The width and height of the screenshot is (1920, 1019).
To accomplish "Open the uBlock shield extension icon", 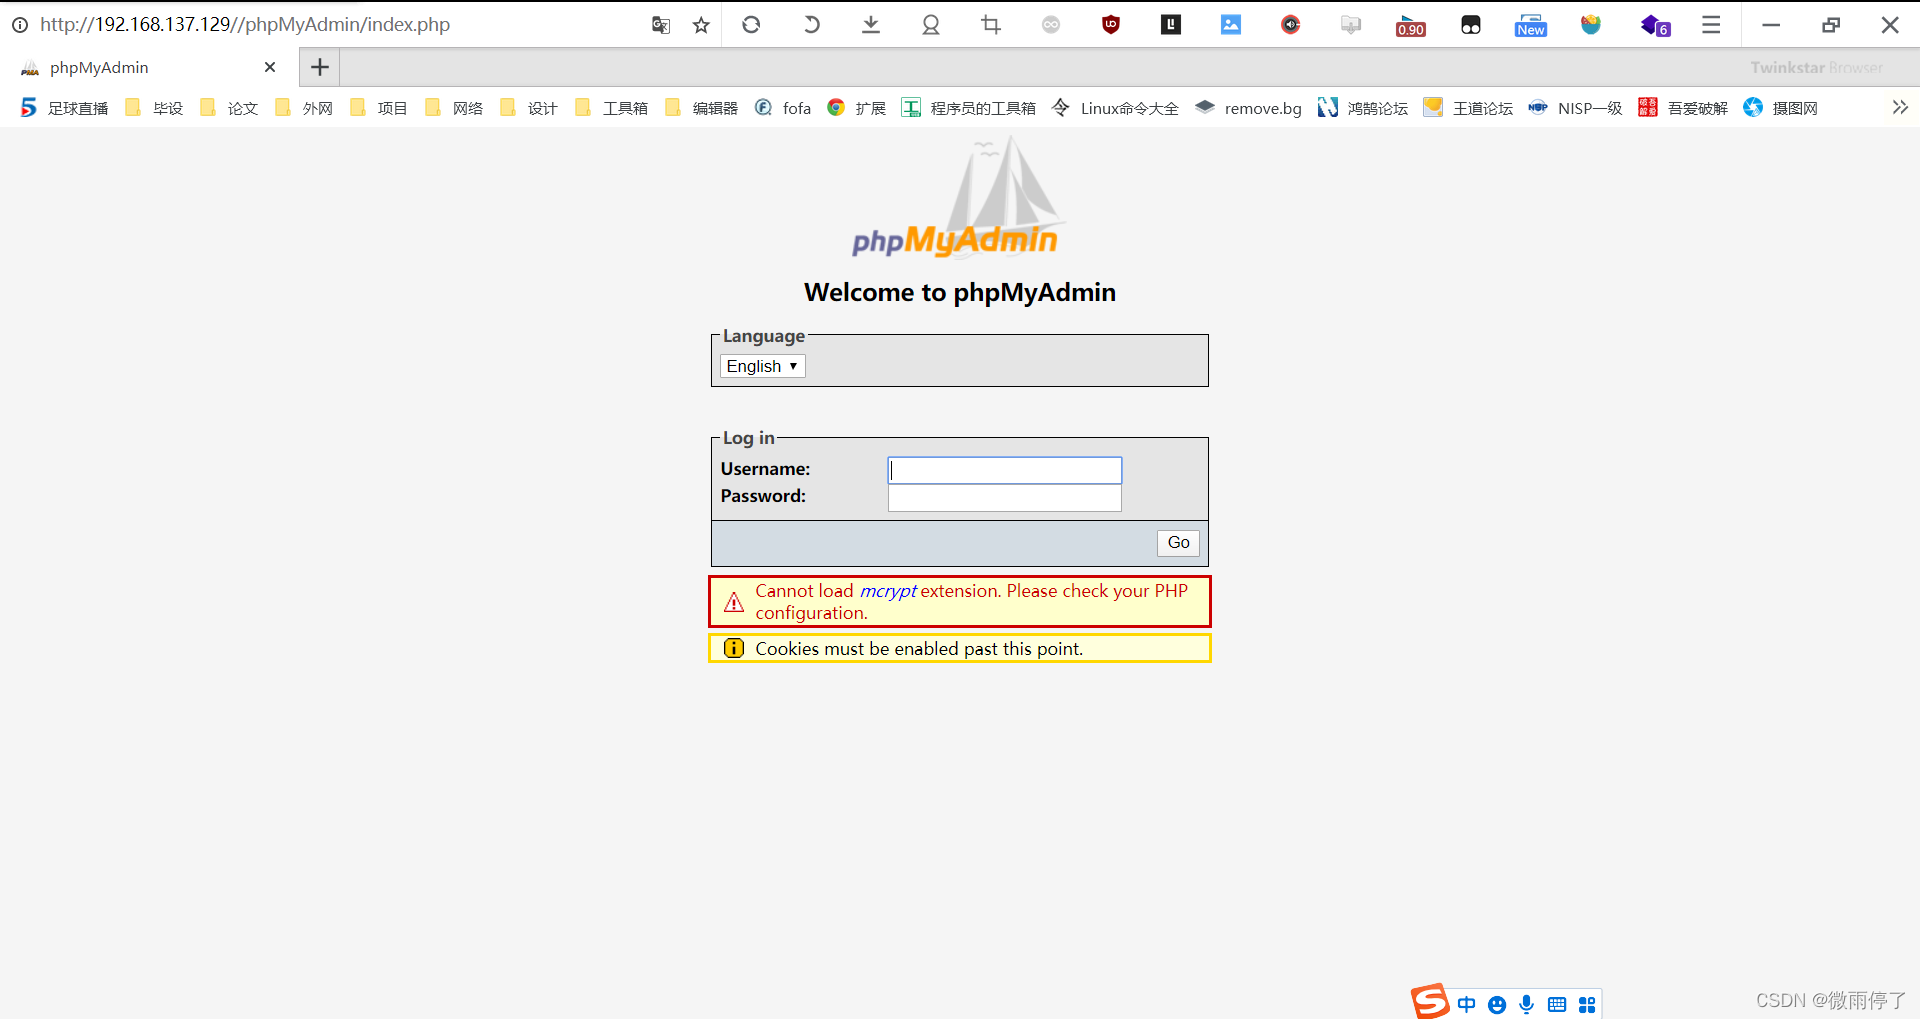I will 1111,25.
